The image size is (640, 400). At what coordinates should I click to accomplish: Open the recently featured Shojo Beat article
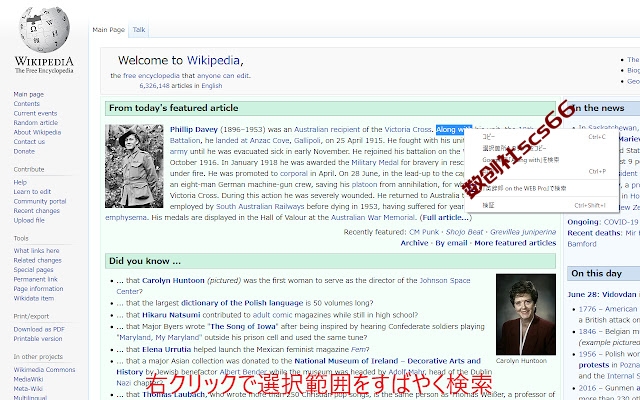(x=464, y=232)
